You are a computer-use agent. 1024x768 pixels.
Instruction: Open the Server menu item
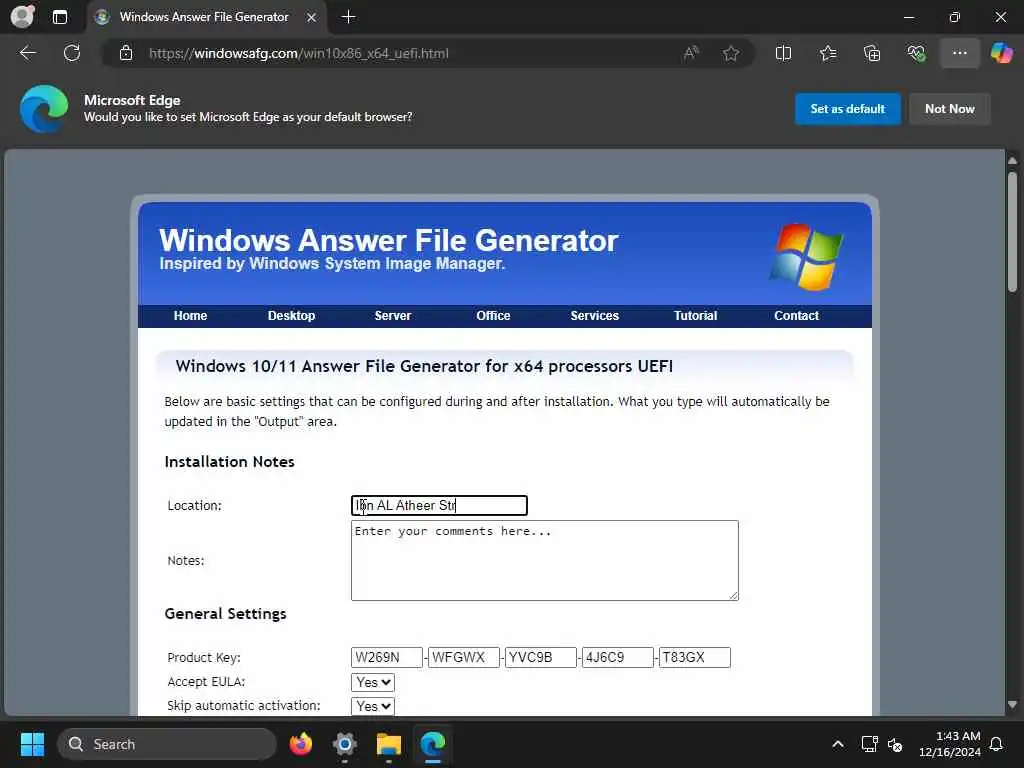(x=392, y=315)
